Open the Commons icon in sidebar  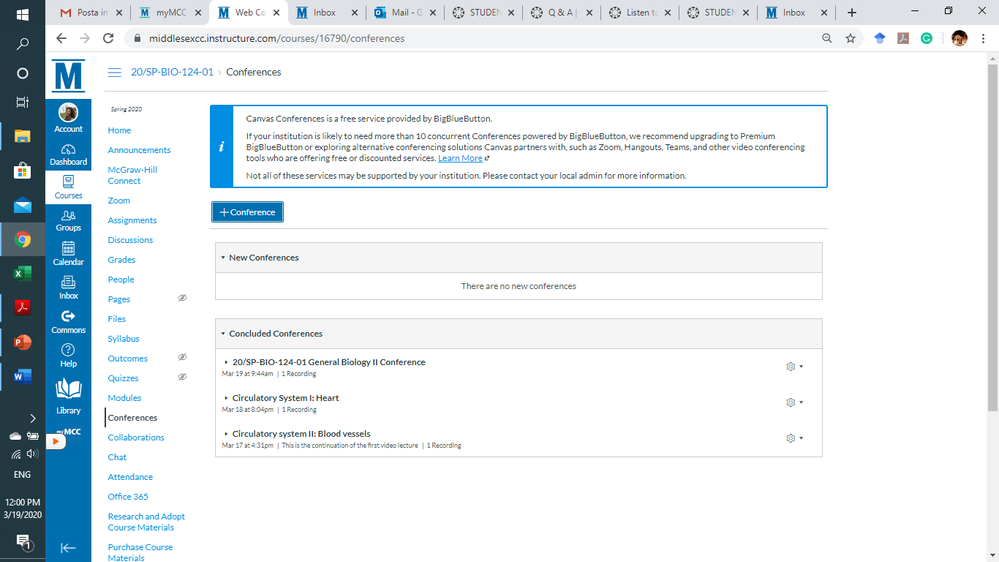click(x=68, y=322)
